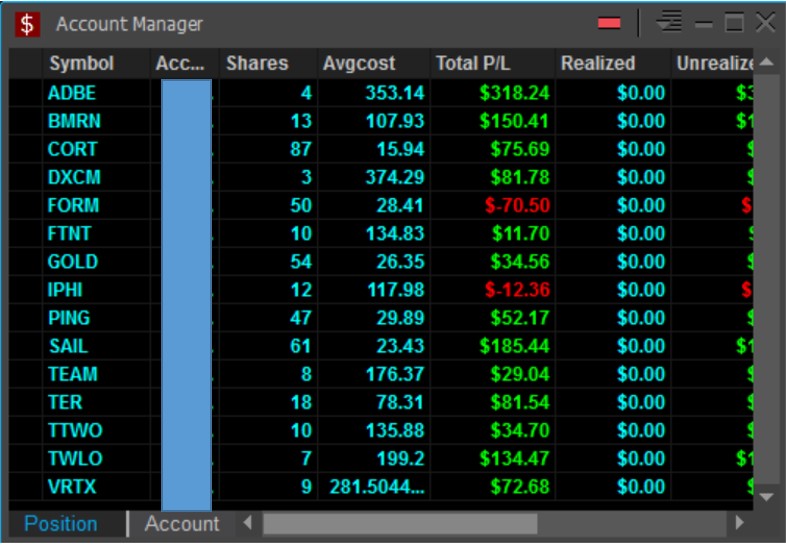
Task: Minimize the Account Manager window
Action: point(704,23)
